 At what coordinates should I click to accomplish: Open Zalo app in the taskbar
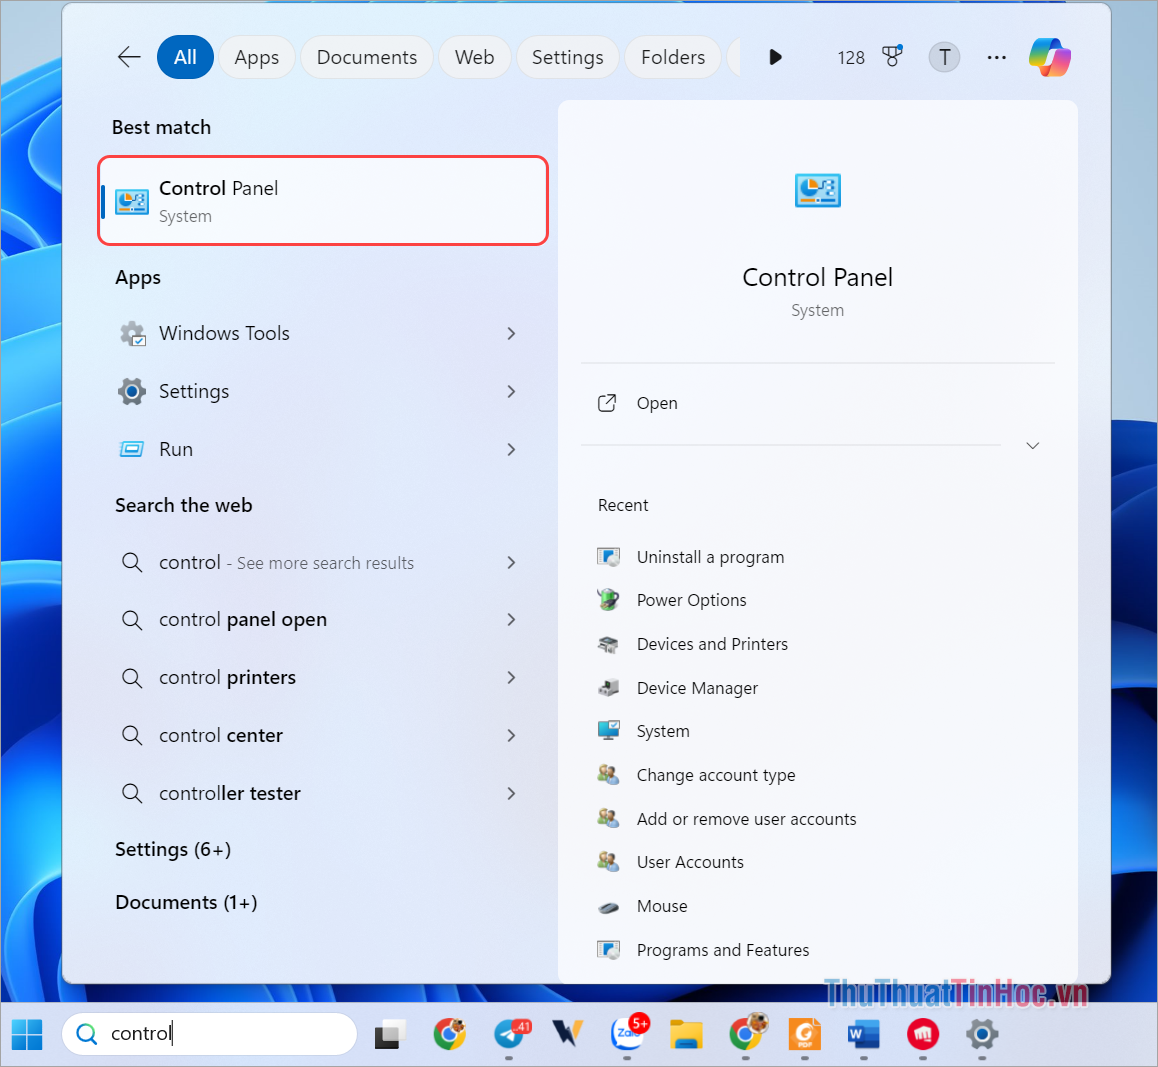click(x=629, y=1034)
